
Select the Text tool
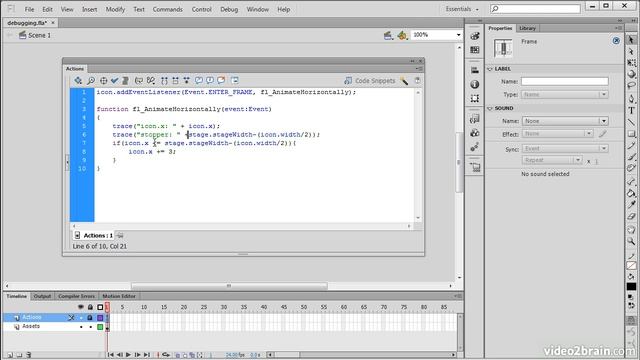coord(631,111)
